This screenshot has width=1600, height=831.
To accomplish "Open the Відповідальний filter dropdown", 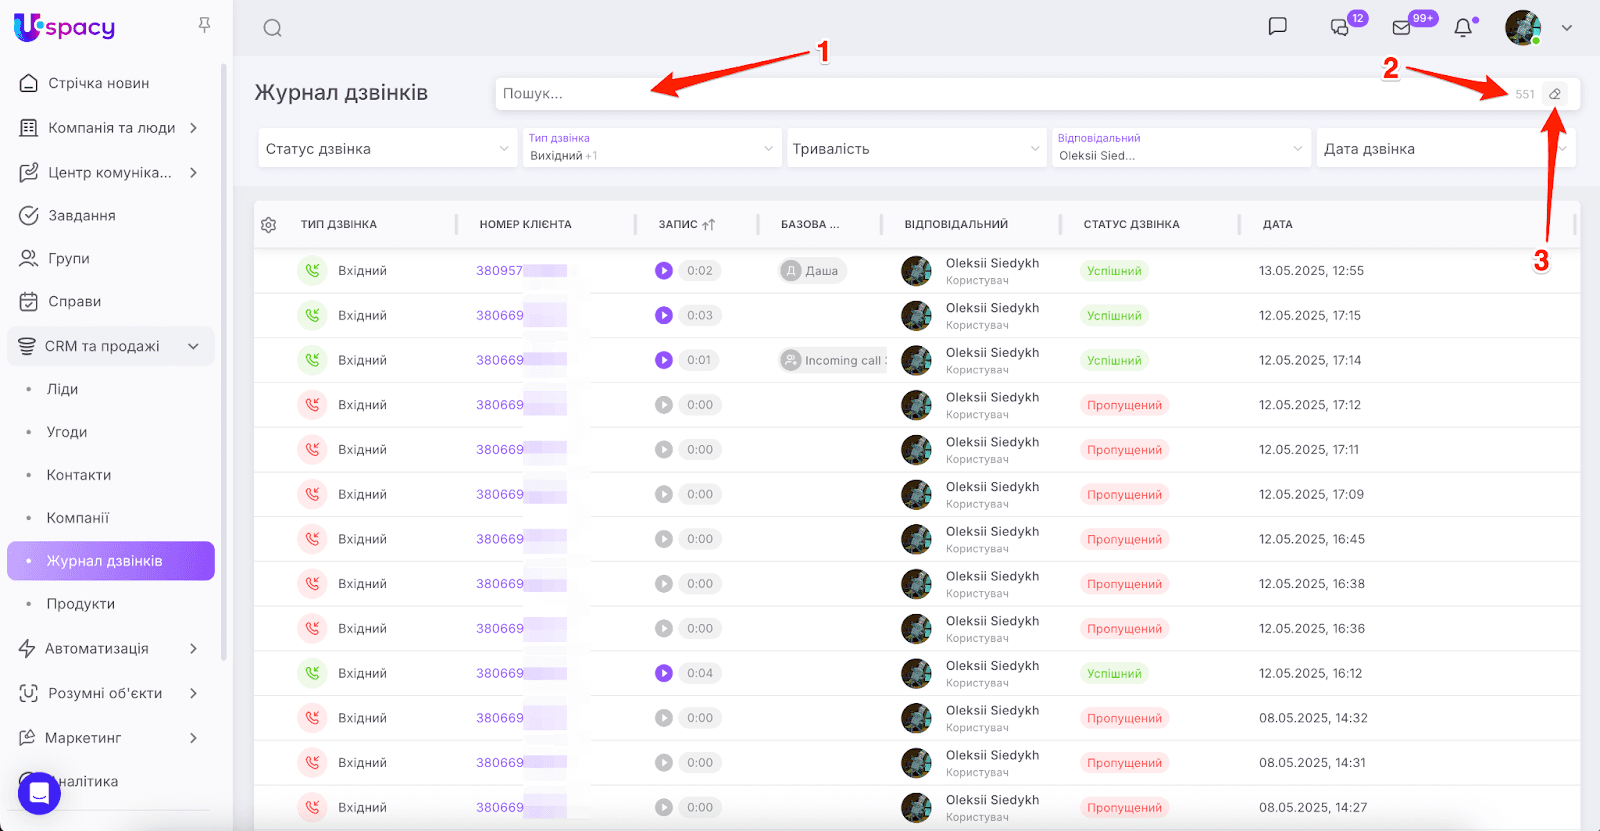I will pos(1180,149).
